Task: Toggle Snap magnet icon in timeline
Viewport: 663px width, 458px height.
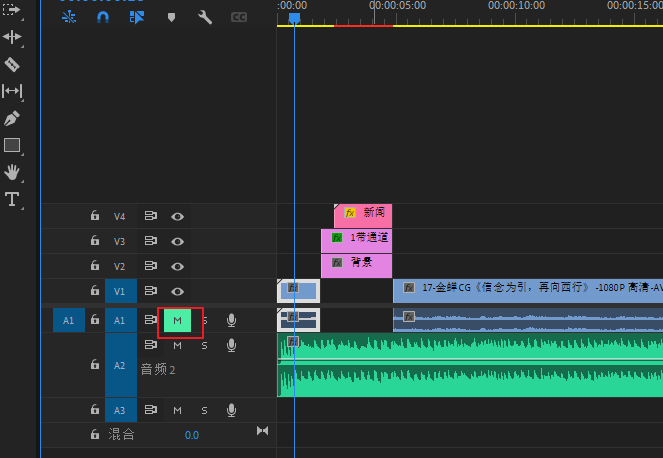Action: pyautogui.click(x=102, y=17)
